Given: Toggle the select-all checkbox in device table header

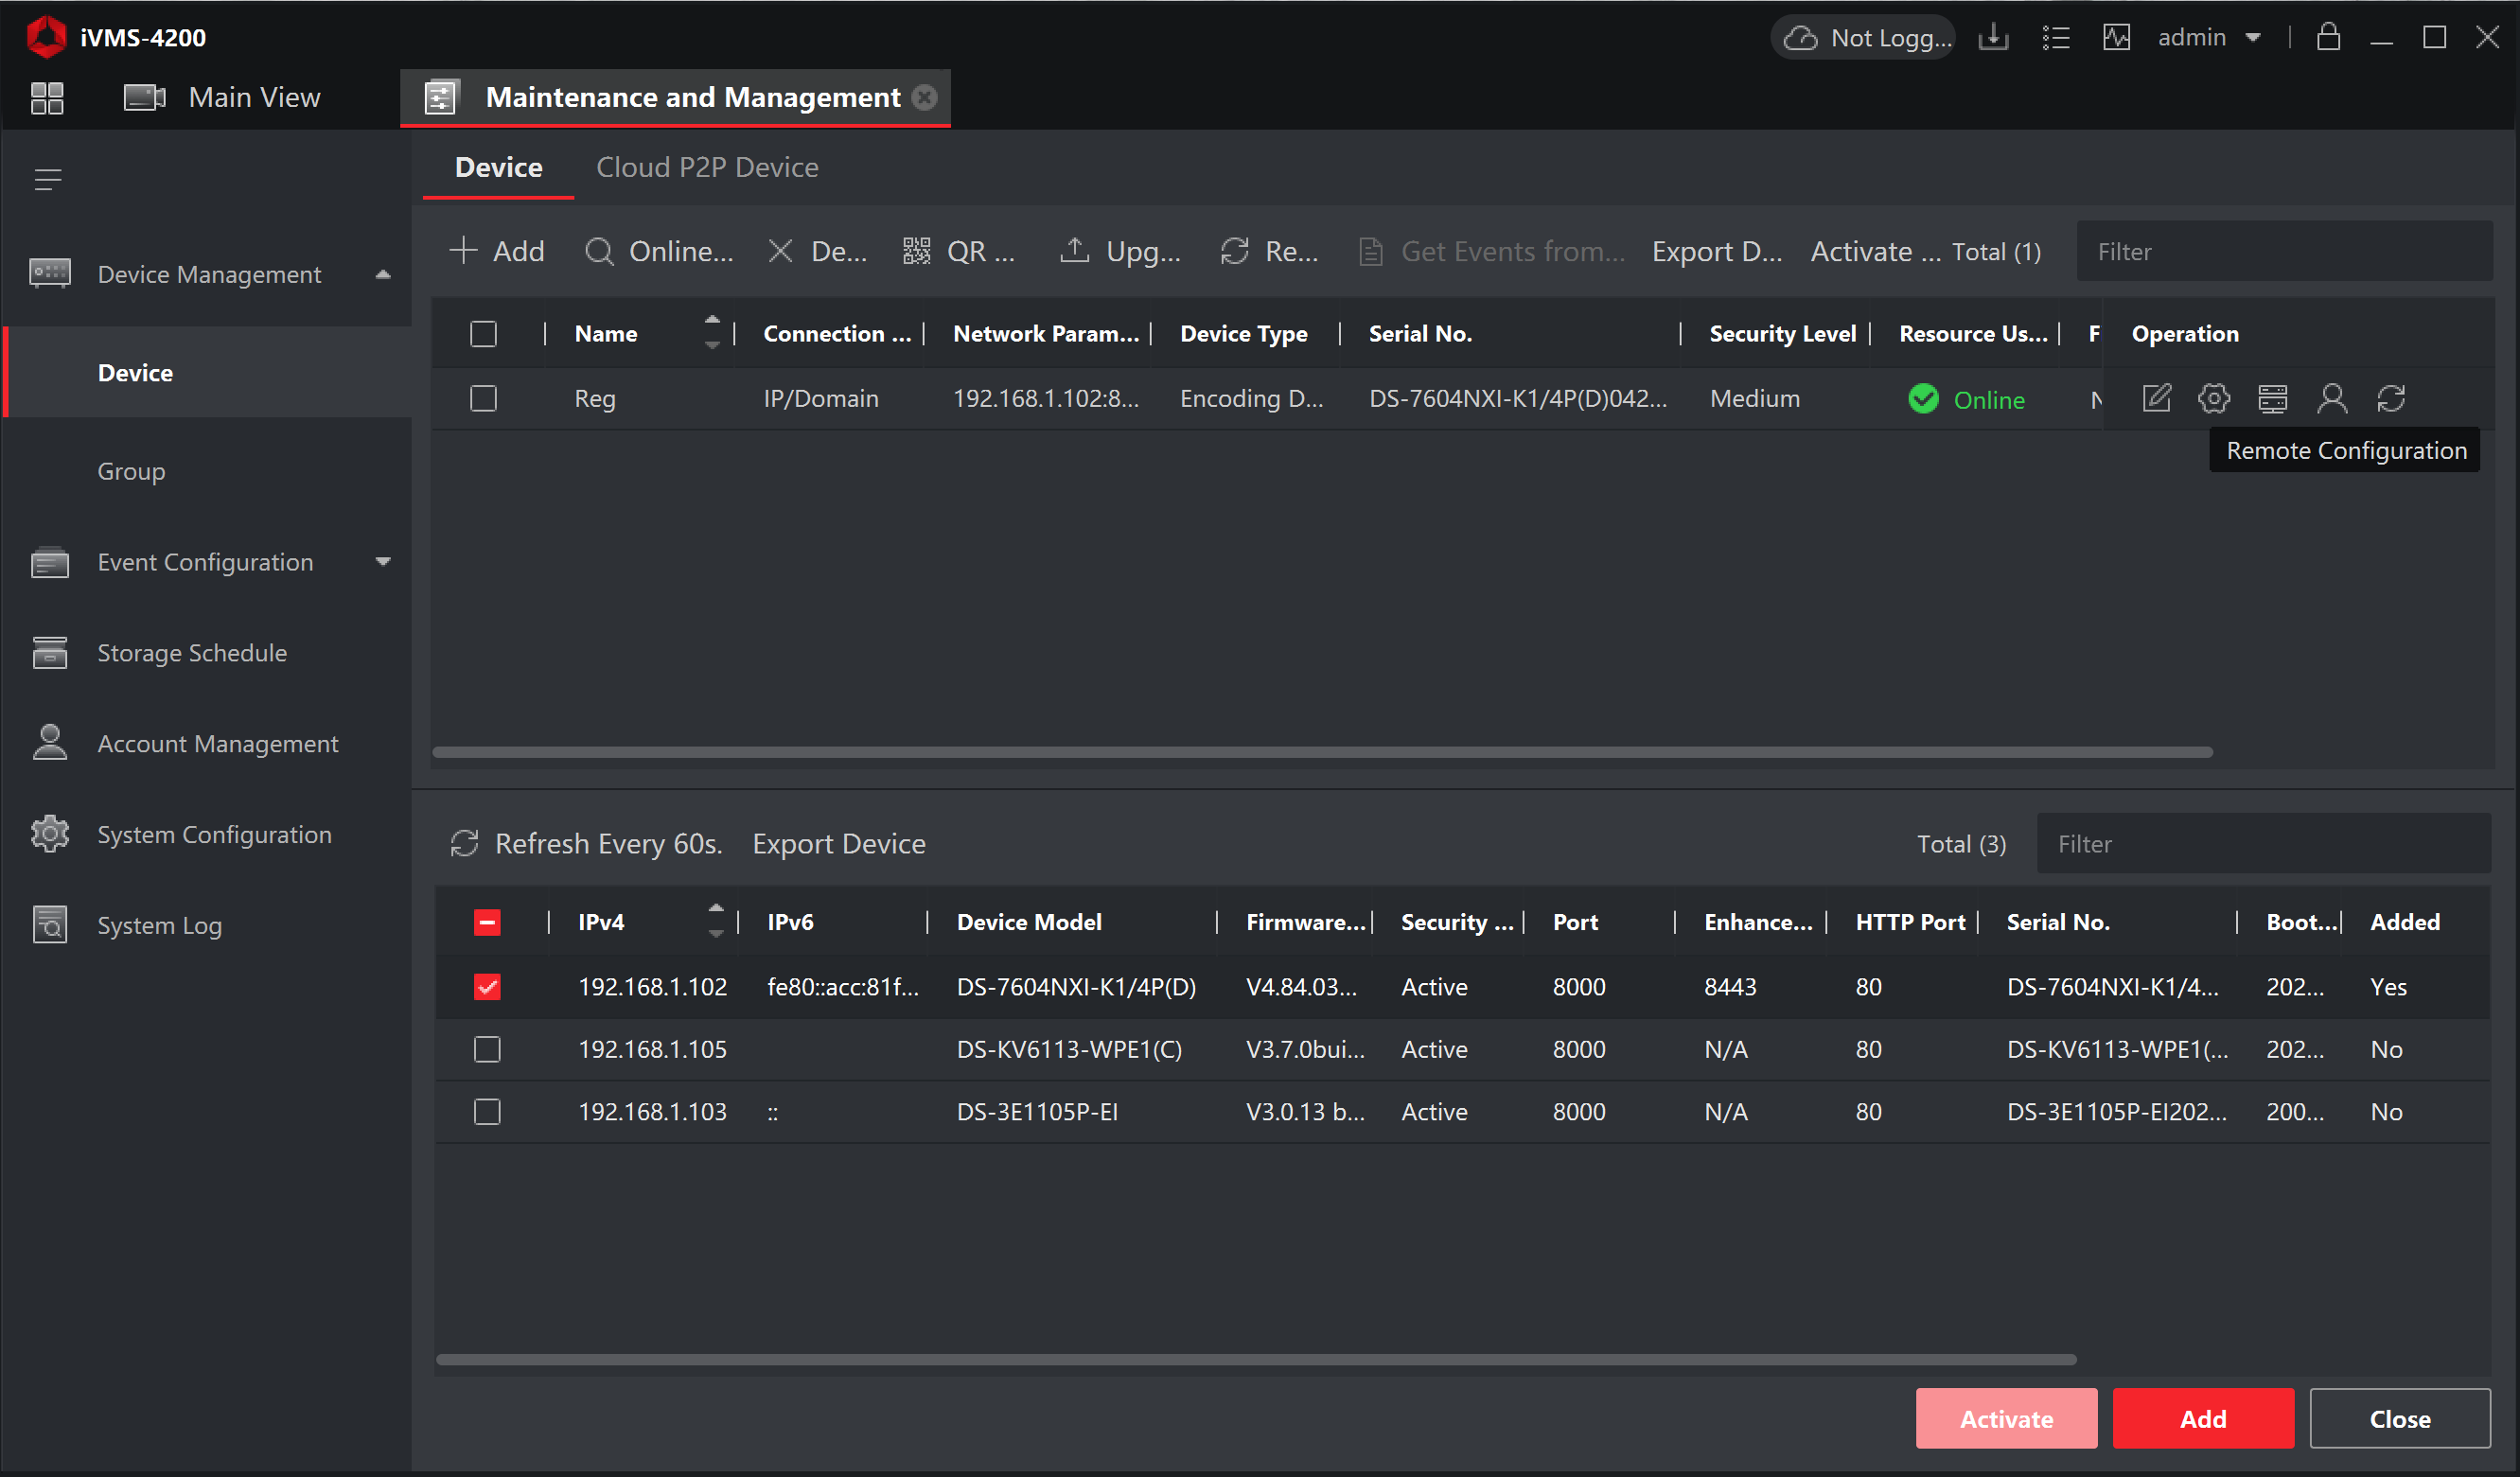Looking at the screenshot, I should [x=483, y=334].
